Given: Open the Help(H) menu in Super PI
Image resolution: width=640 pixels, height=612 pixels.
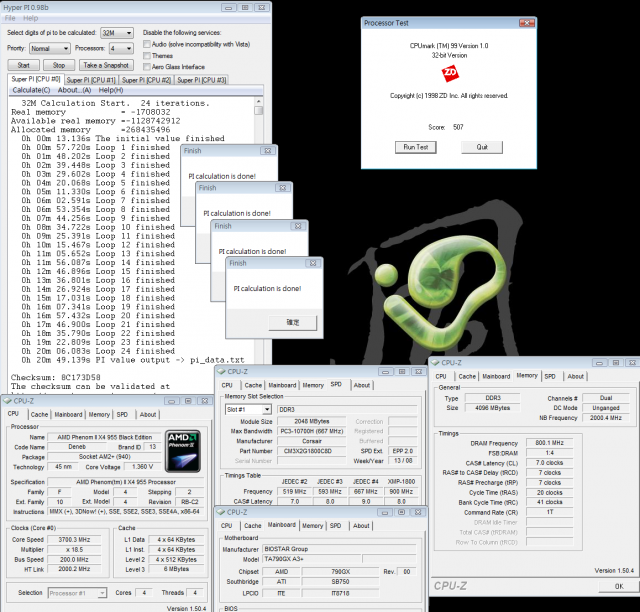Looking at the screenshot, I should (111, 90).
